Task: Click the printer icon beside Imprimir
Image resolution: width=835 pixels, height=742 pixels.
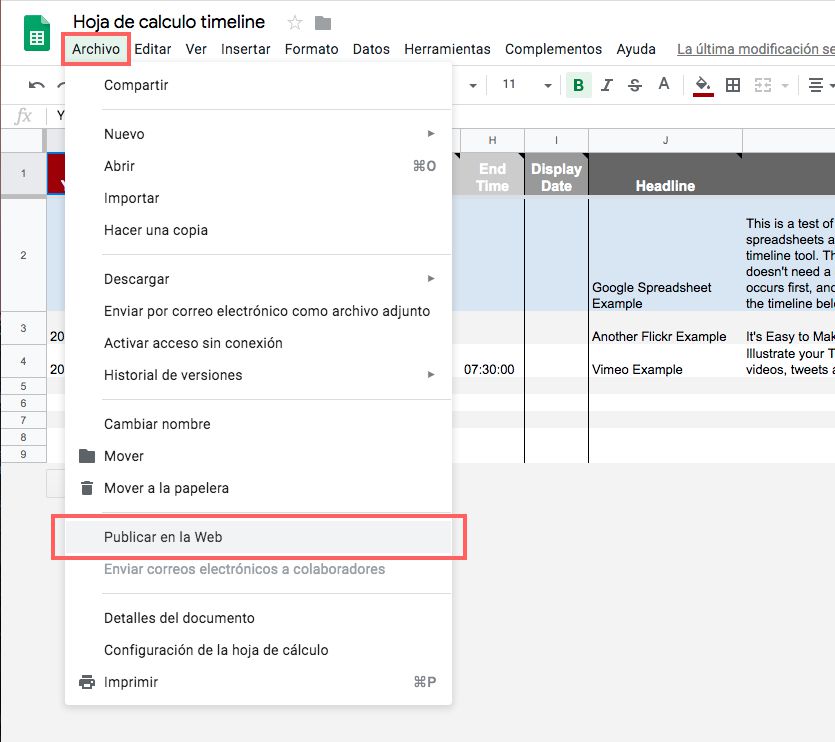Action: tap(87, 682)
